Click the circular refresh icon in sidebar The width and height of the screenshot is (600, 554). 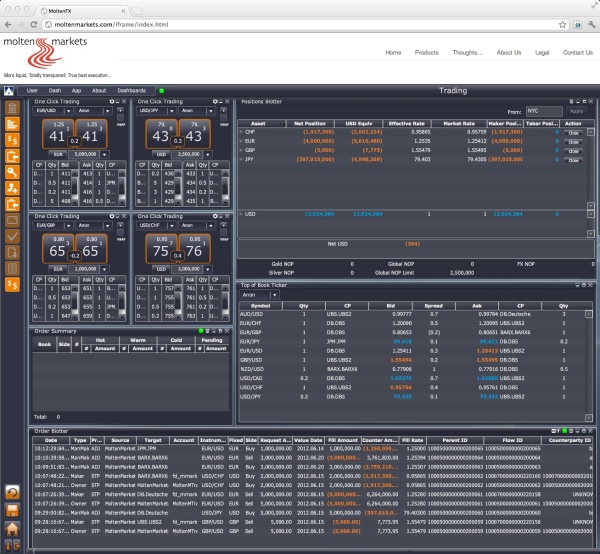(13, 493)
